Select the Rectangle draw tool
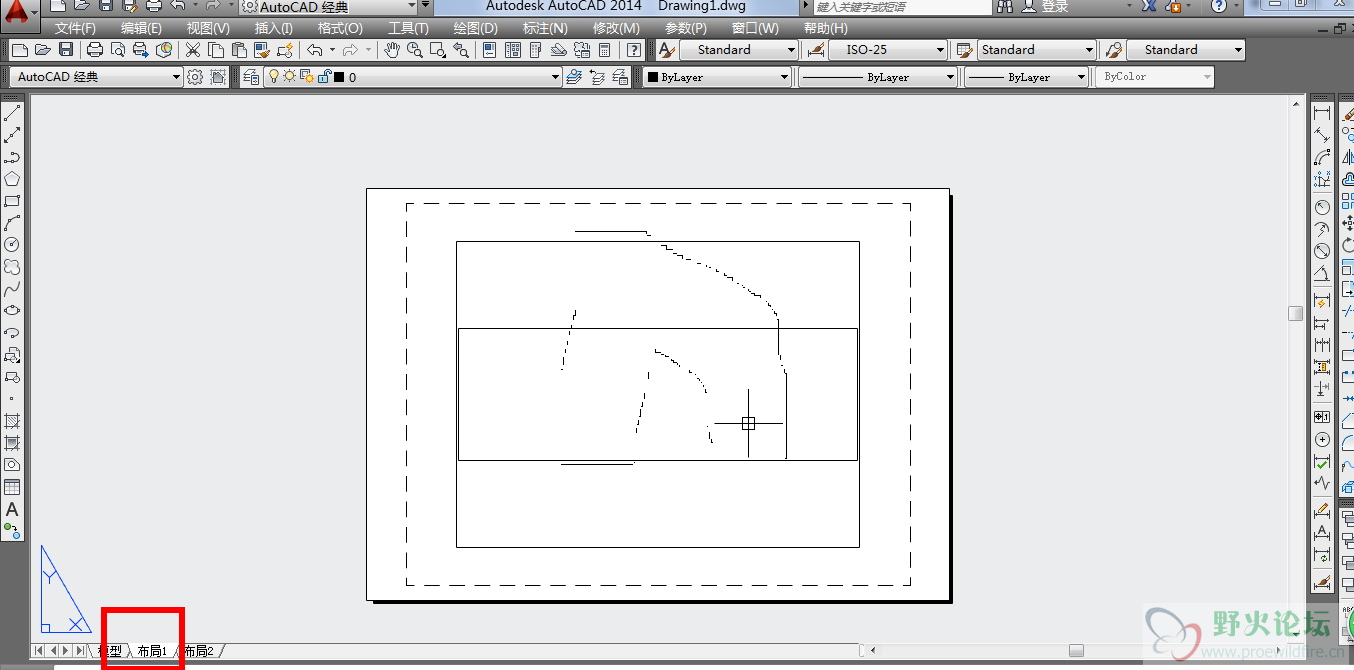The image size is (1354, 670). [12, 201]
